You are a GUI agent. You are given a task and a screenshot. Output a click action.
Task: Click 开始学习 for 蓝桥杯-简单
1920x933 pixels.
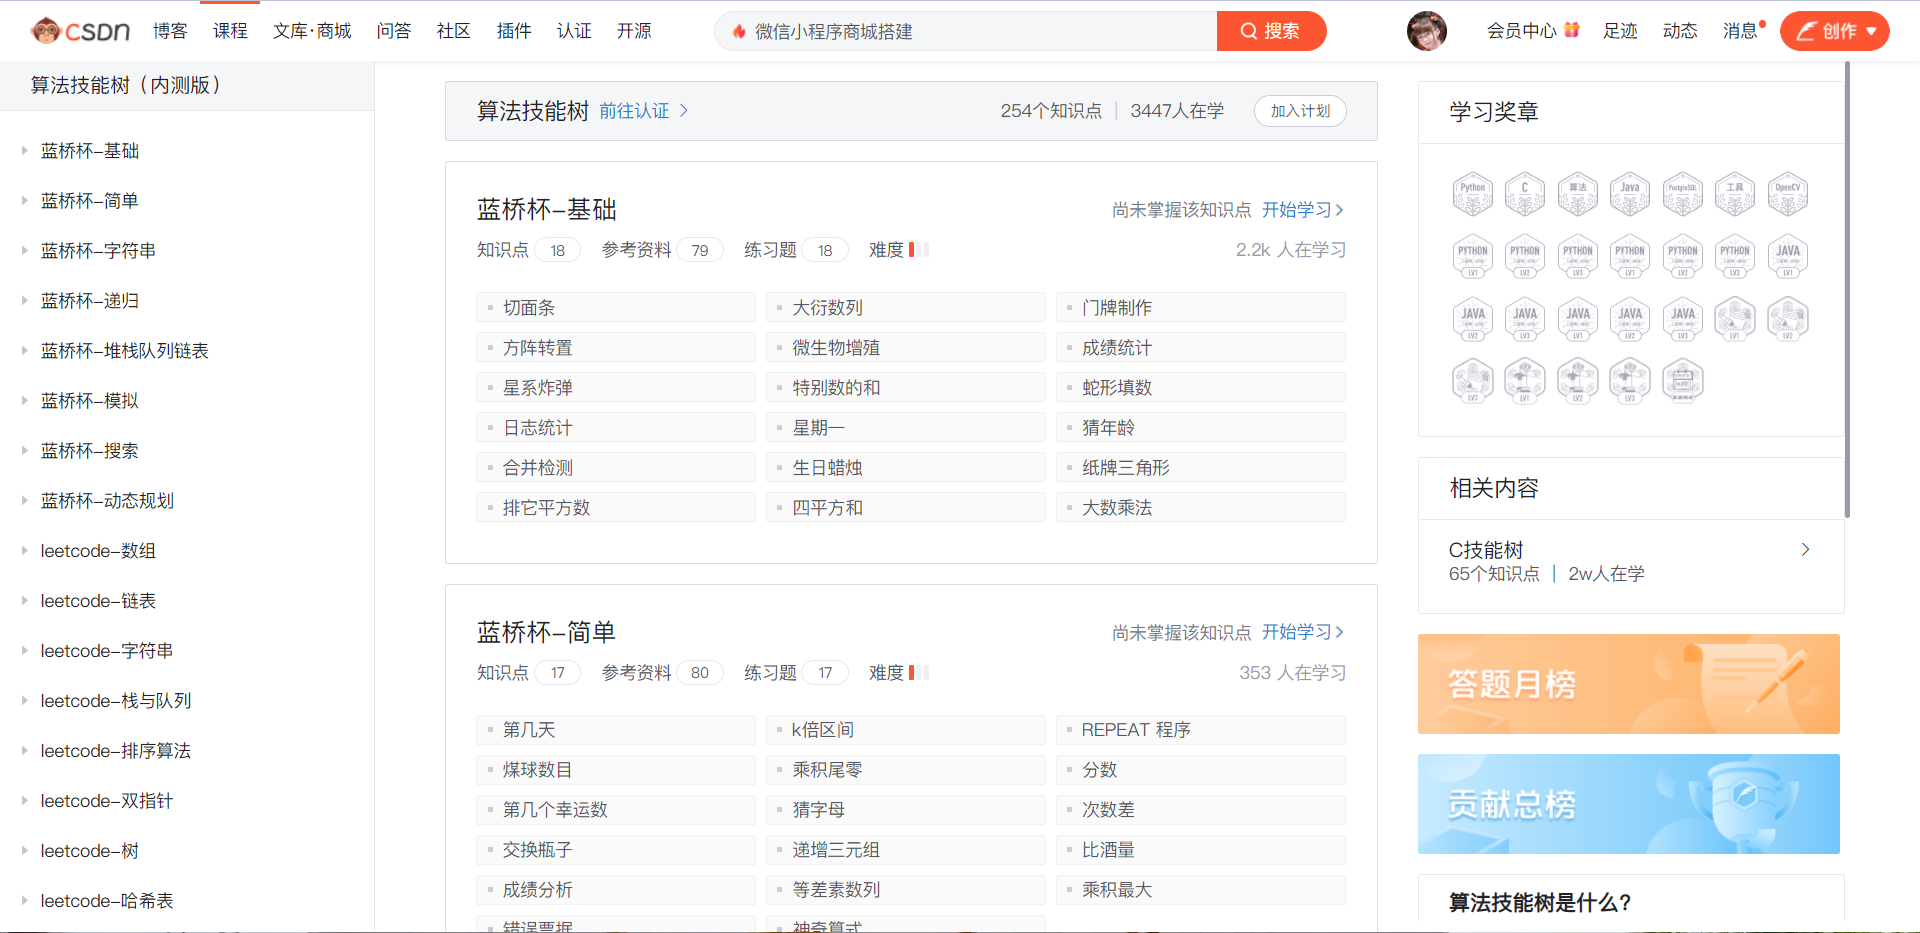coord(1302,632)
